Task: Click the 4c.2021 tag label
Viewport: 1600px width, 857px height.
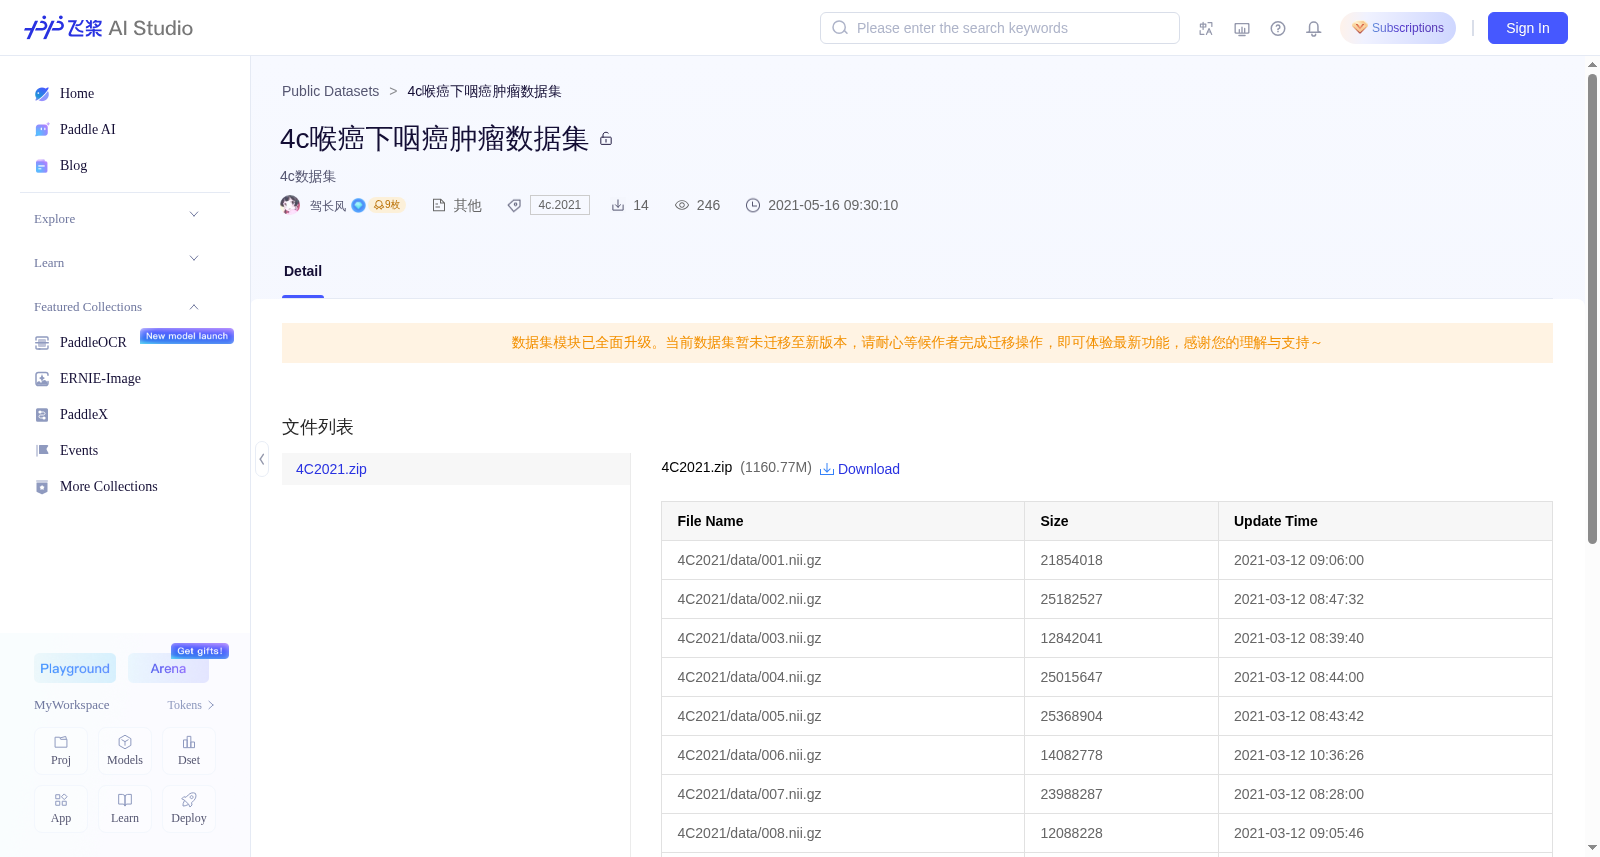Action: 560,205
